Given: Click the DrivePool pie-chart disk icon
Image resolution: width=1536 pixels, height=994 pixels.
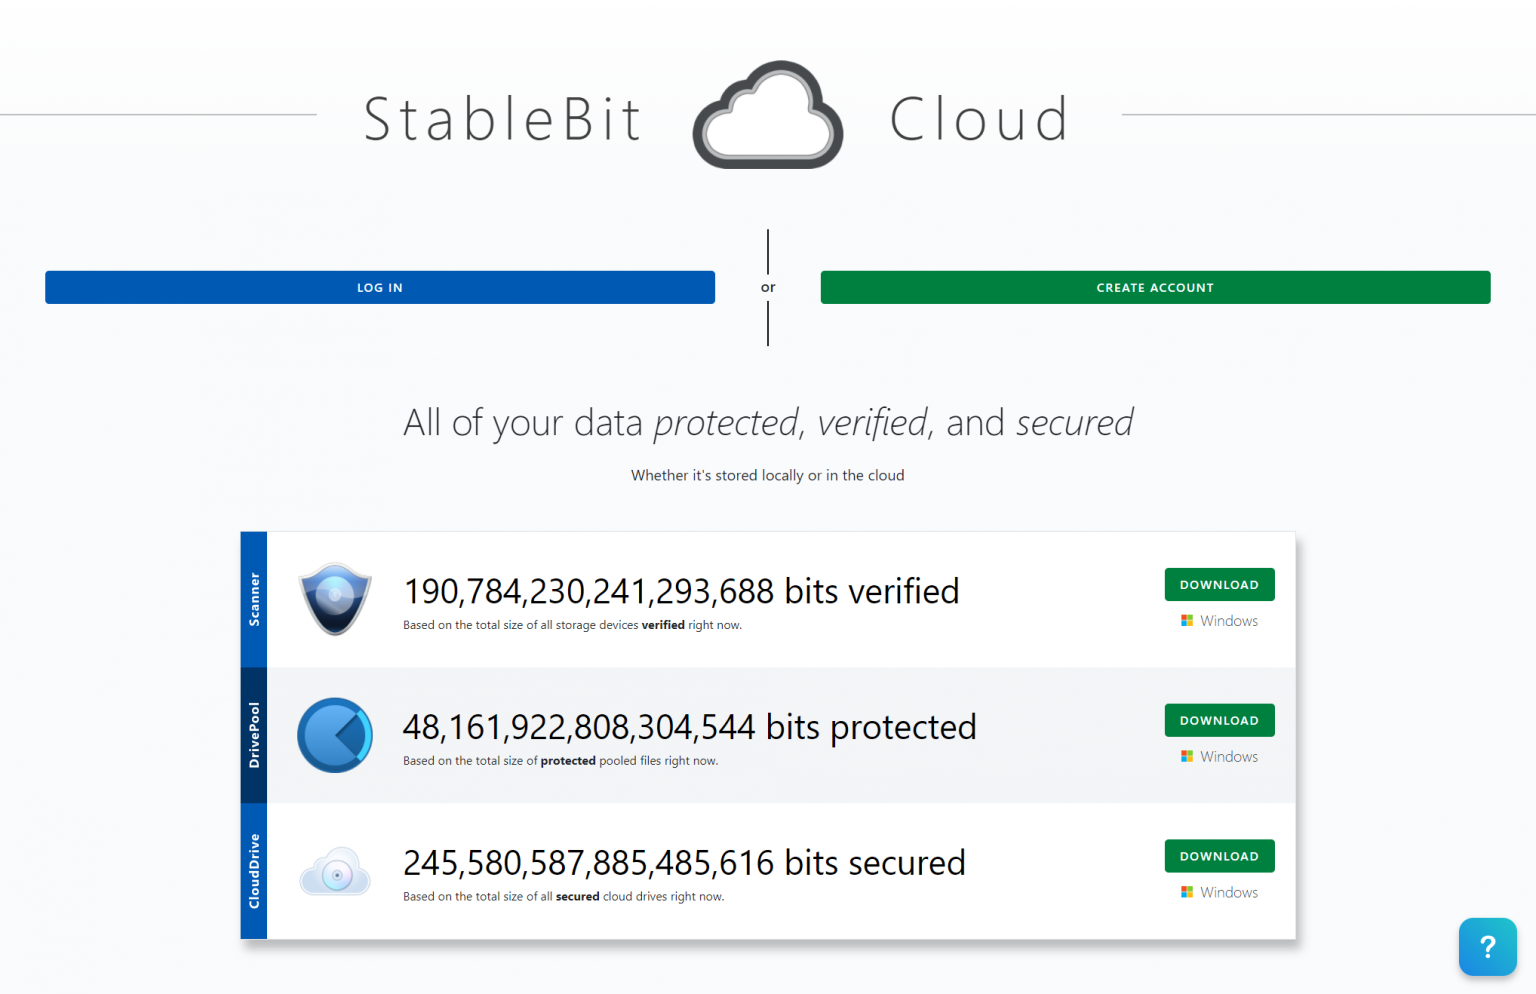Looking at the screenshot, I should click(x=335, y=735).
